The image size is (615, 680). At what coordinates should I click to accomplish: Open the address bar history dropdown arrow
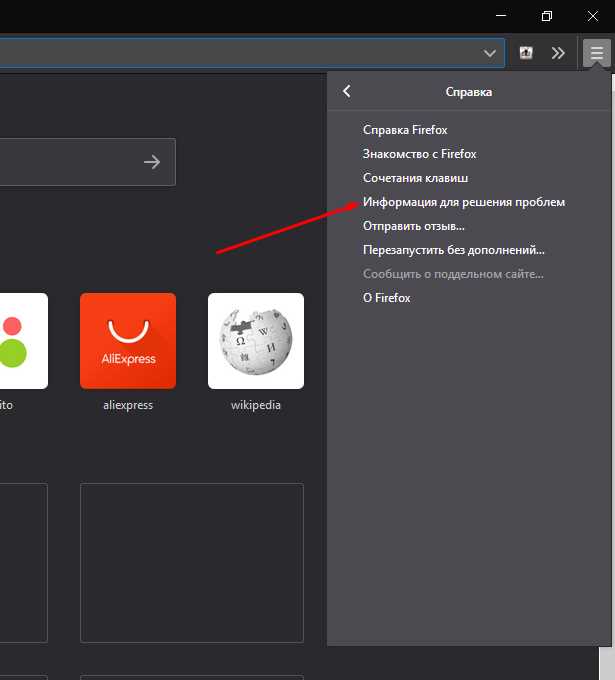pos(490,53)
